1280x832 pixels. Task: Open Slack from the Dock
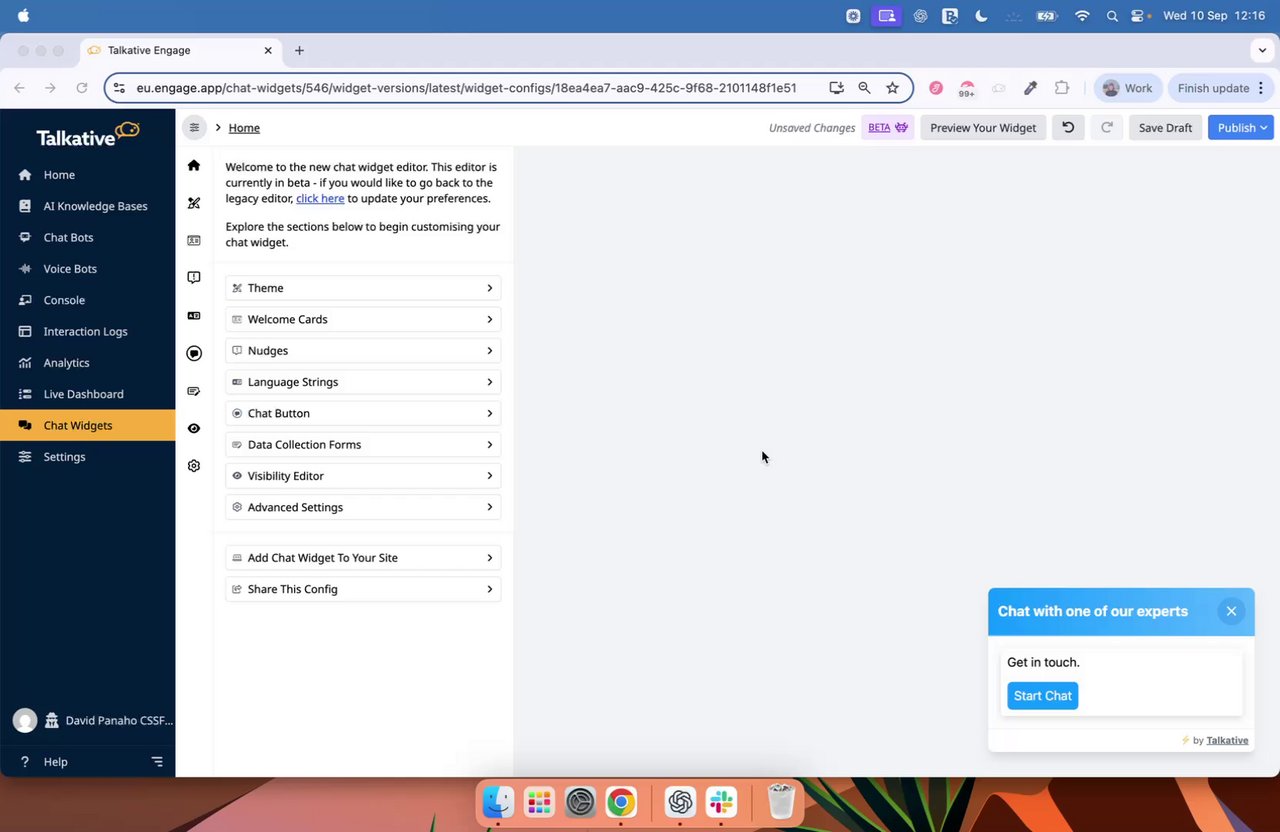tap(721, 802)
